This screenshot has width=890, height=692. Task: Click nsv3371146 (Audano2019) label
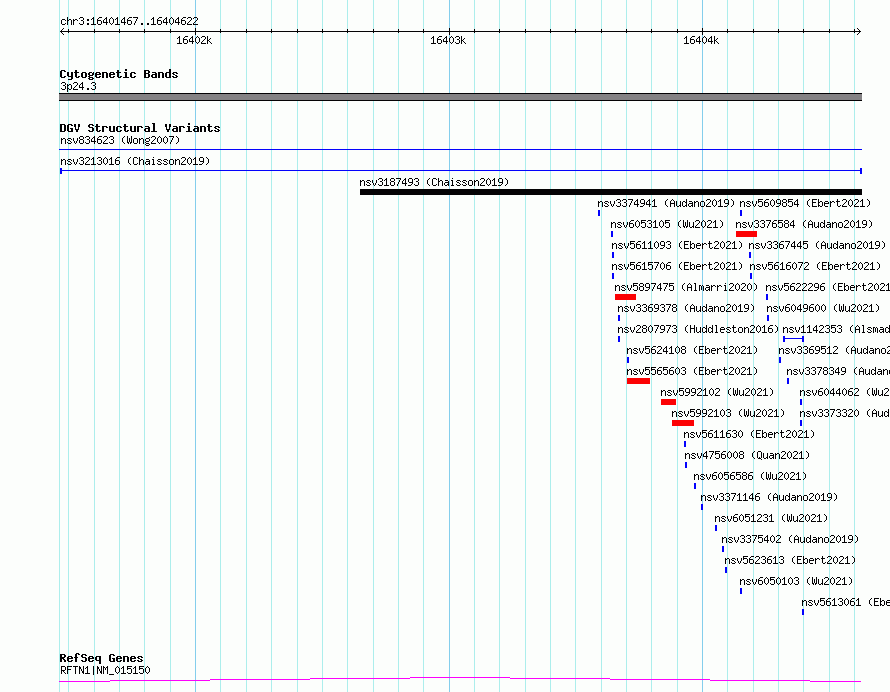[x=769, y=497]
